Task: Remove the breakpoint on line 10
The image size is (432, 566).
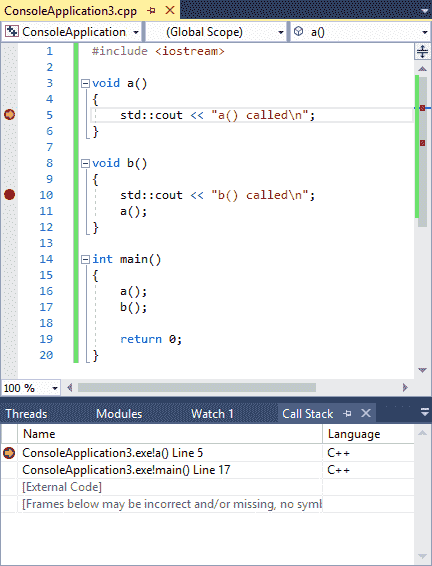Action: pyautogui.click(x=9, y=195)
